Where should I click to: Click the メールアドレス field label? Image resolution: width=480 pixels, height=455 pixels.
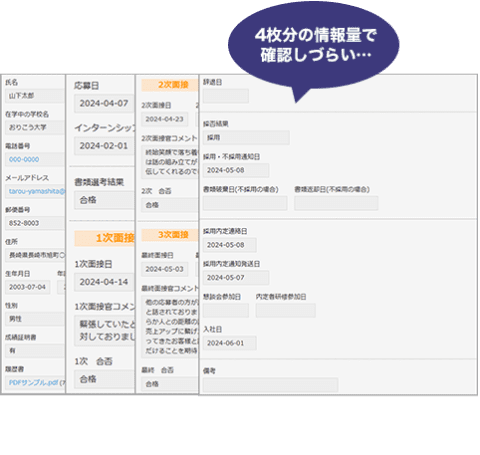coord(27,178)
